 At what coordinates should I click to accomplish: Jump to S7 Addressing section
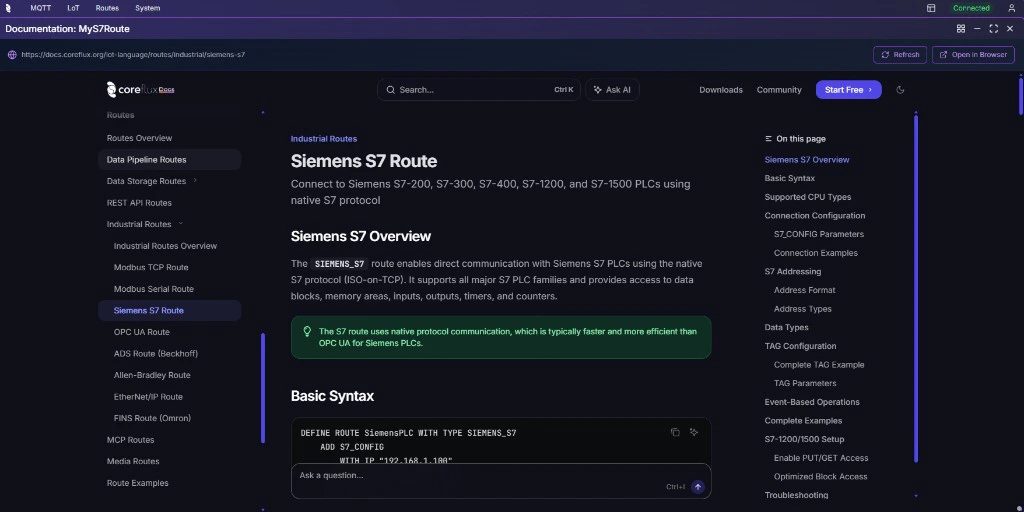coord(793,271)
